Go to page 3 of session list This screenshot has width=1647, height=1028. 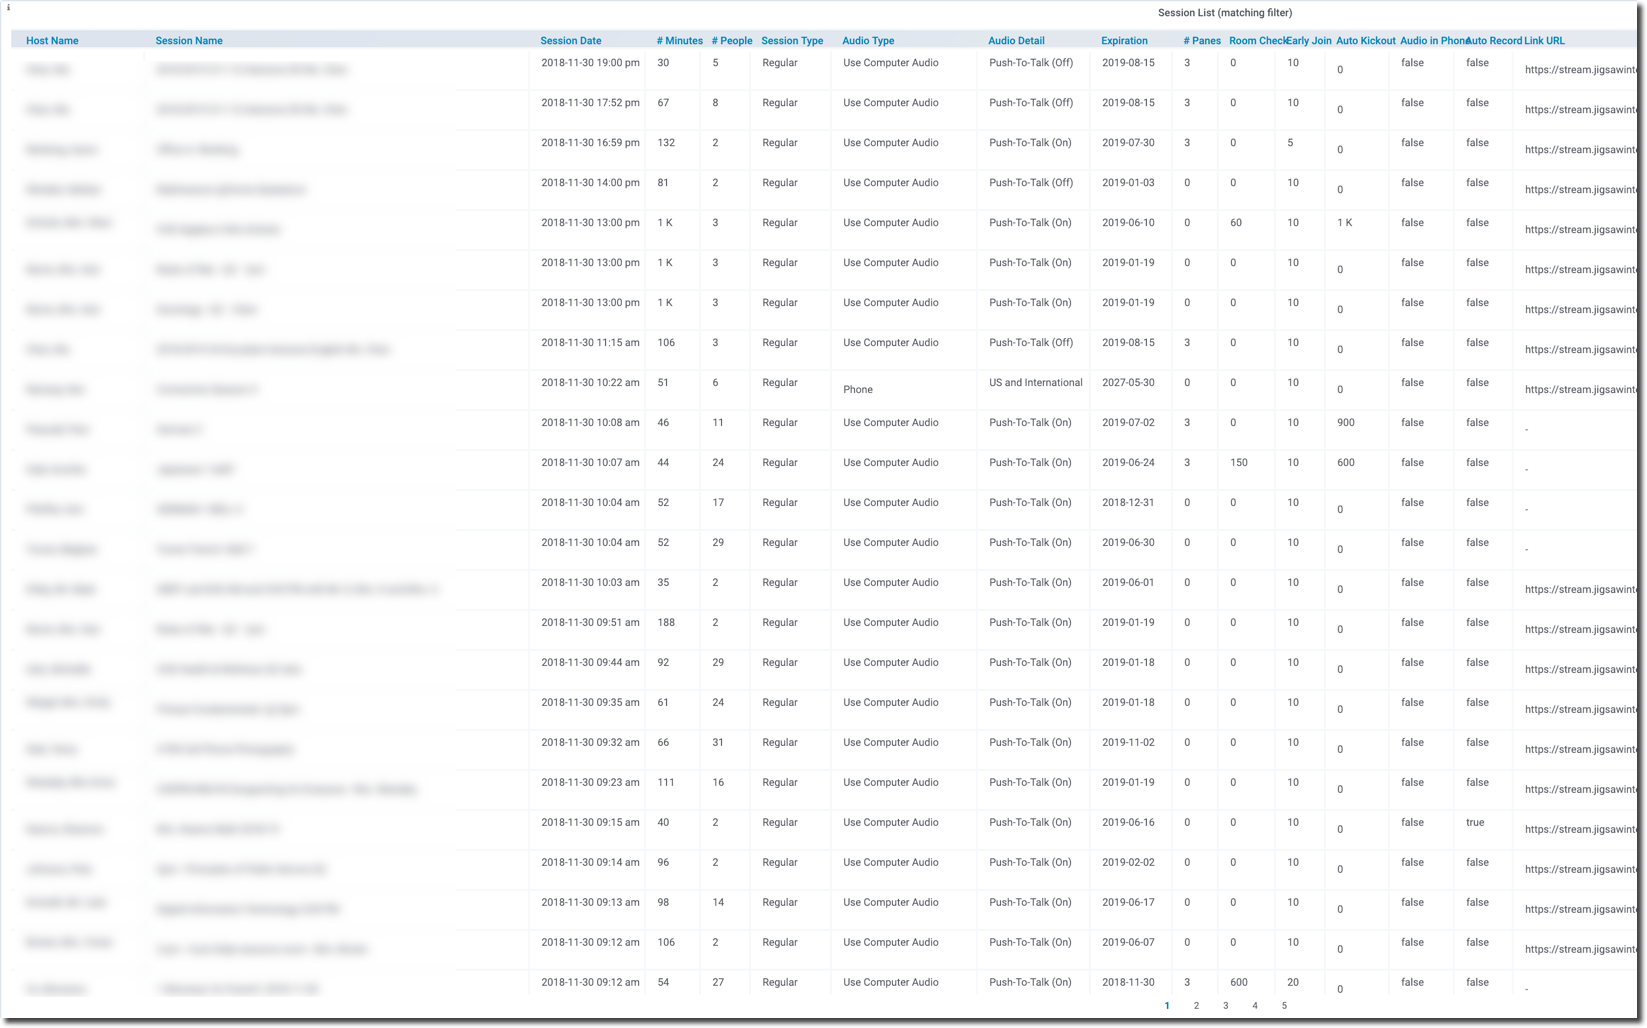[x=1225, y=1006]
